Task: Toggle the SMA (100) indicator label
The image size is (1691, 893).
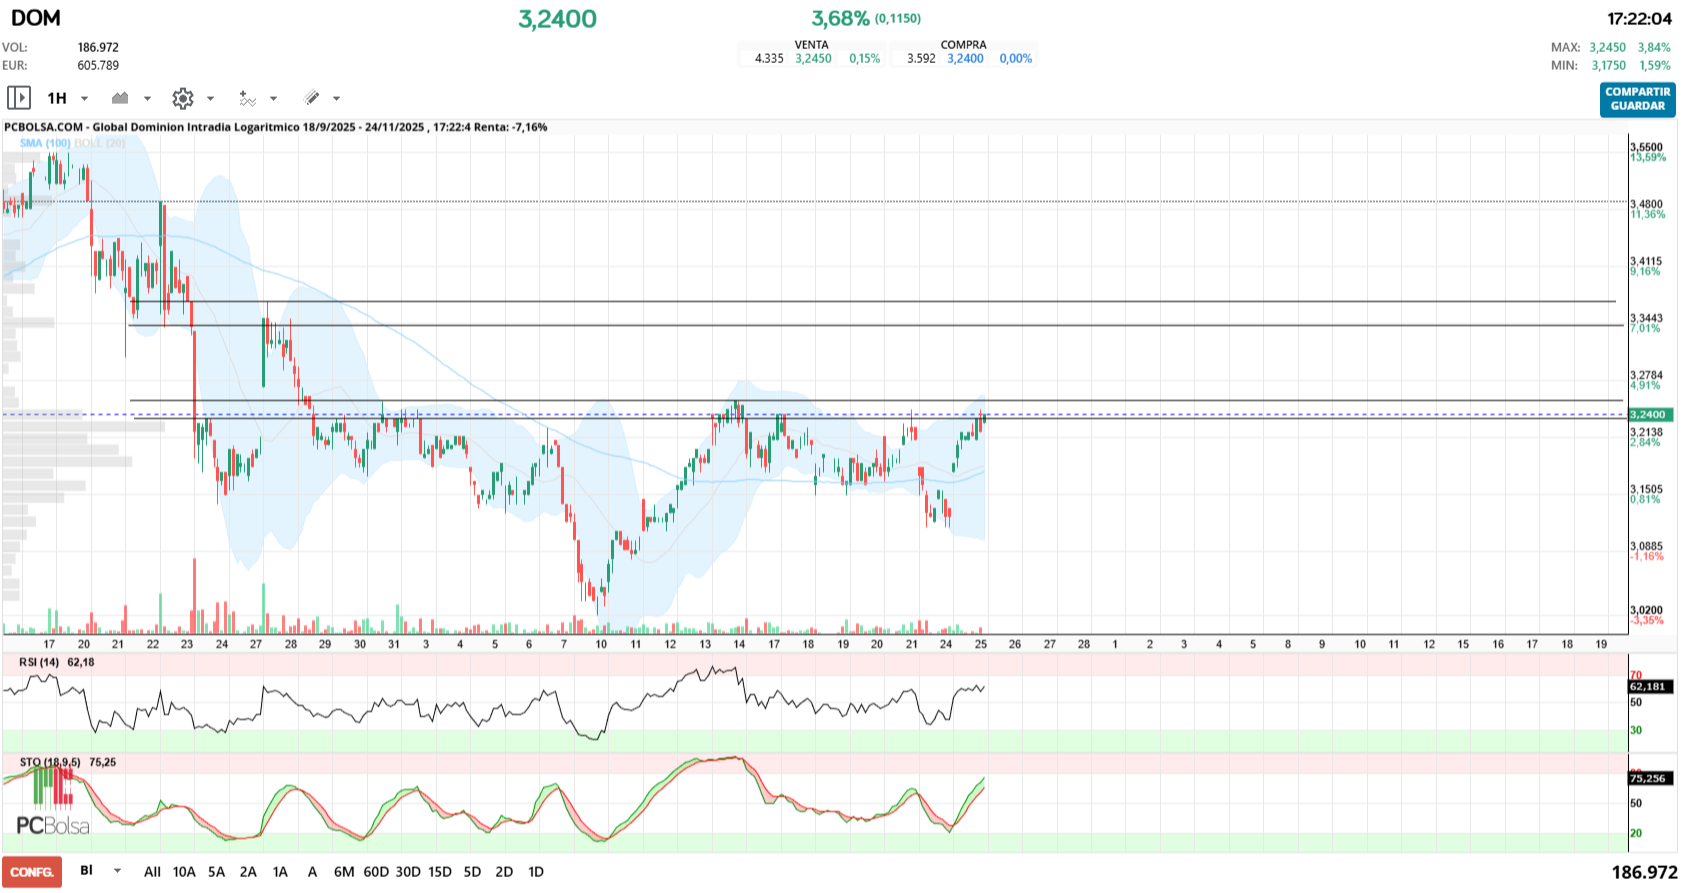Action: click(45, 143)
